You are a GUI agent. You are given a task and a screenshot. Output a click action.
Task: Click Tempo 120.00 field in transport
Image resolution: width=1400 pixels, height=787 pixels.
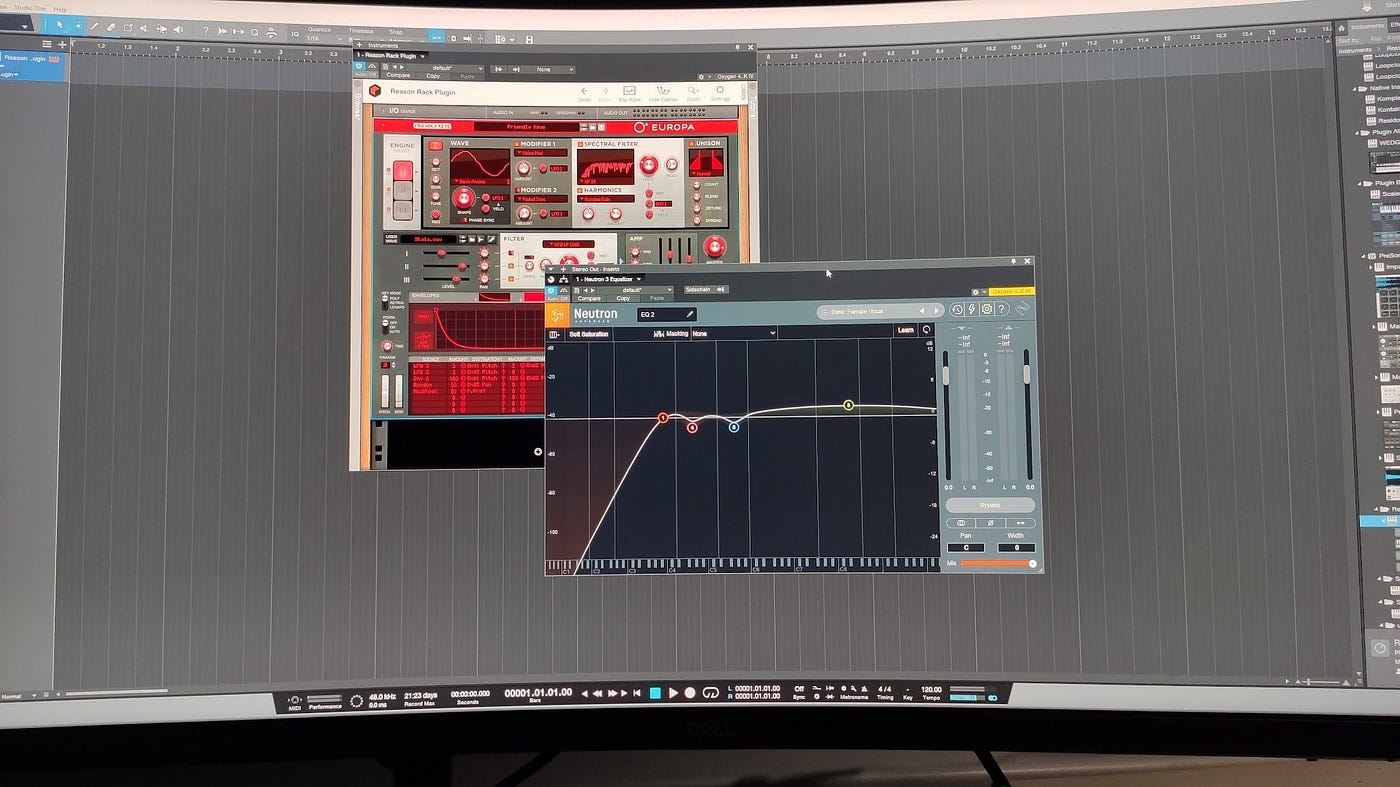tap(931, 689)
